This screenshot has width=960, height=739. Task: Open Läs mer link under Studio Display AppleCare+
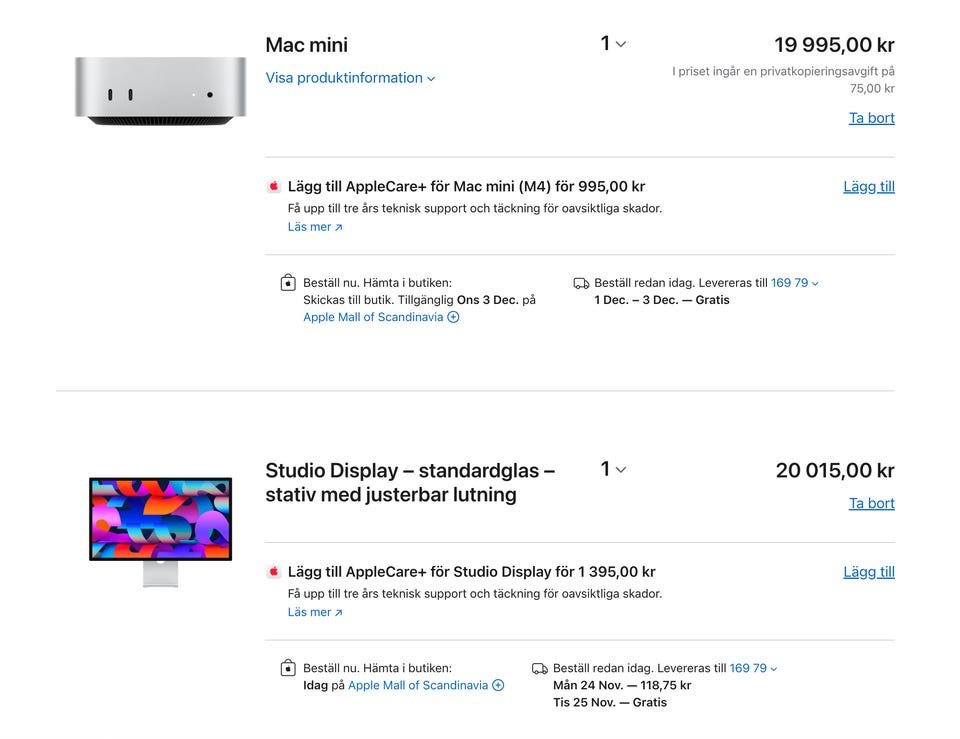[315, 612]
